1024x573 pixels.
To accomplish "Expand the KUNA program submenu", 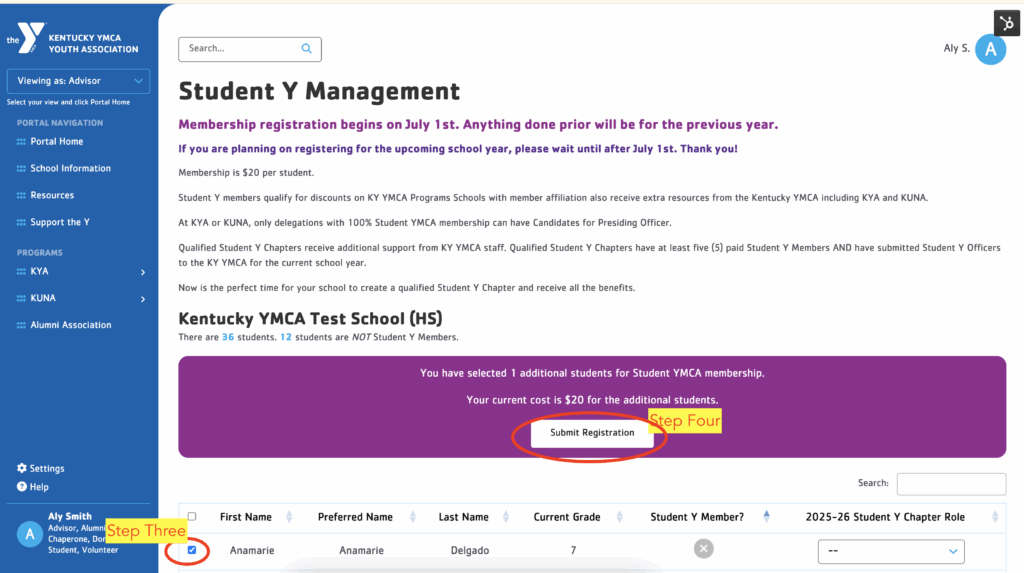I will click(x=142, y=299).
